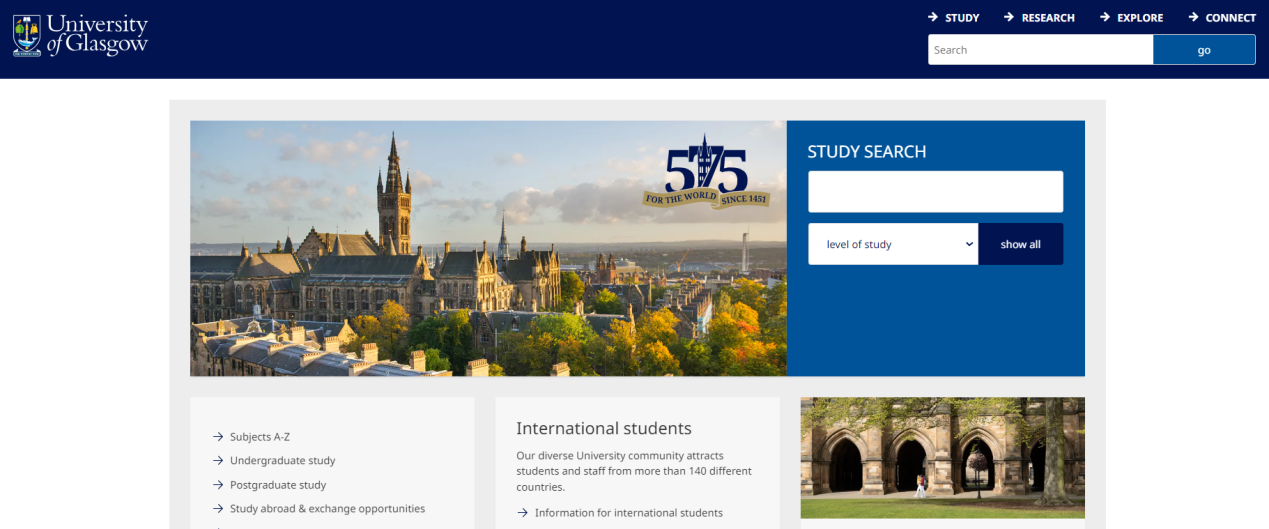Click the University of Glasgow crest logo
The height and width of the screenshot is (529, 1269).
coord(26,35)
